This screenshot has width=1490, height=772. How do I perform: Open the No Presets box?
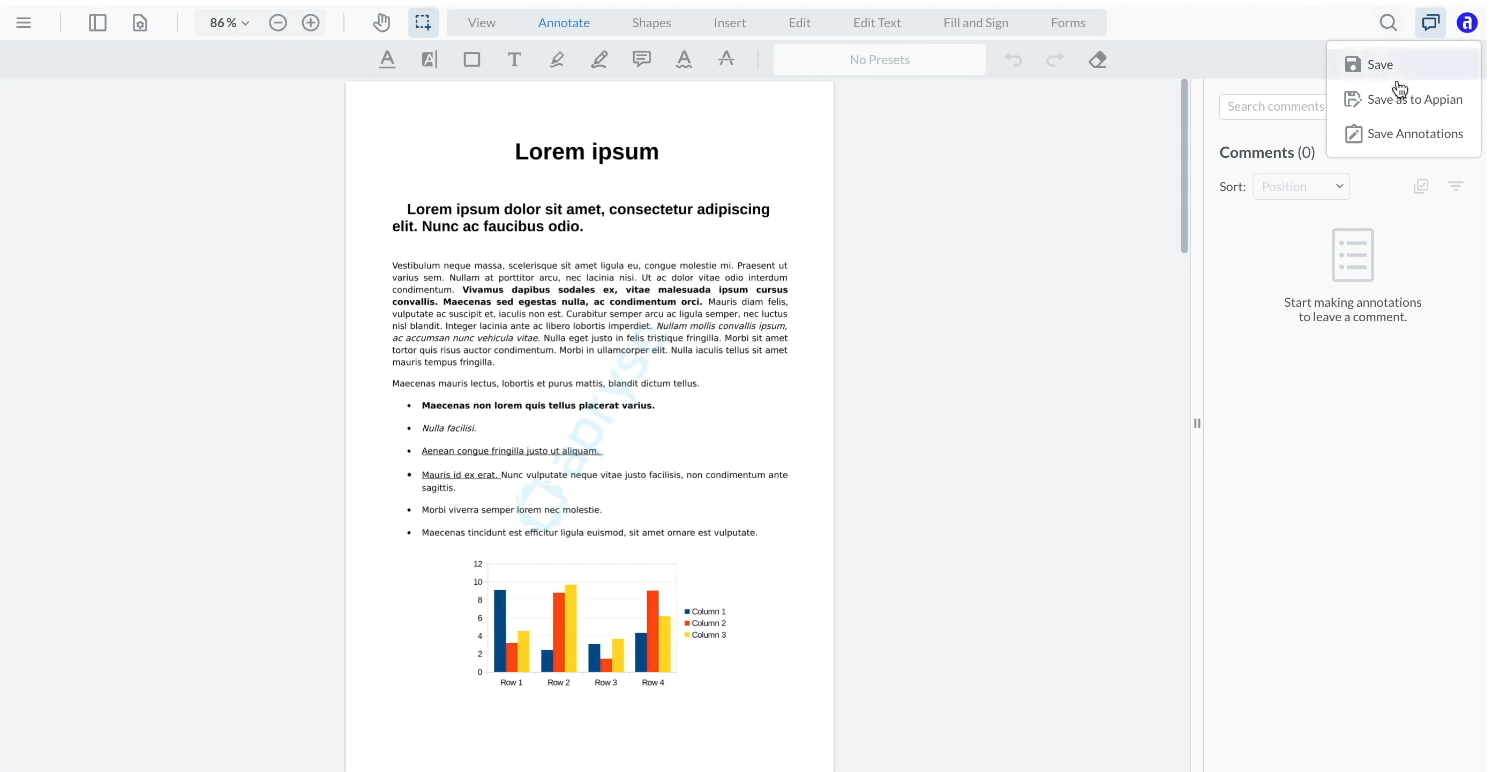click(x=880, y=59)
